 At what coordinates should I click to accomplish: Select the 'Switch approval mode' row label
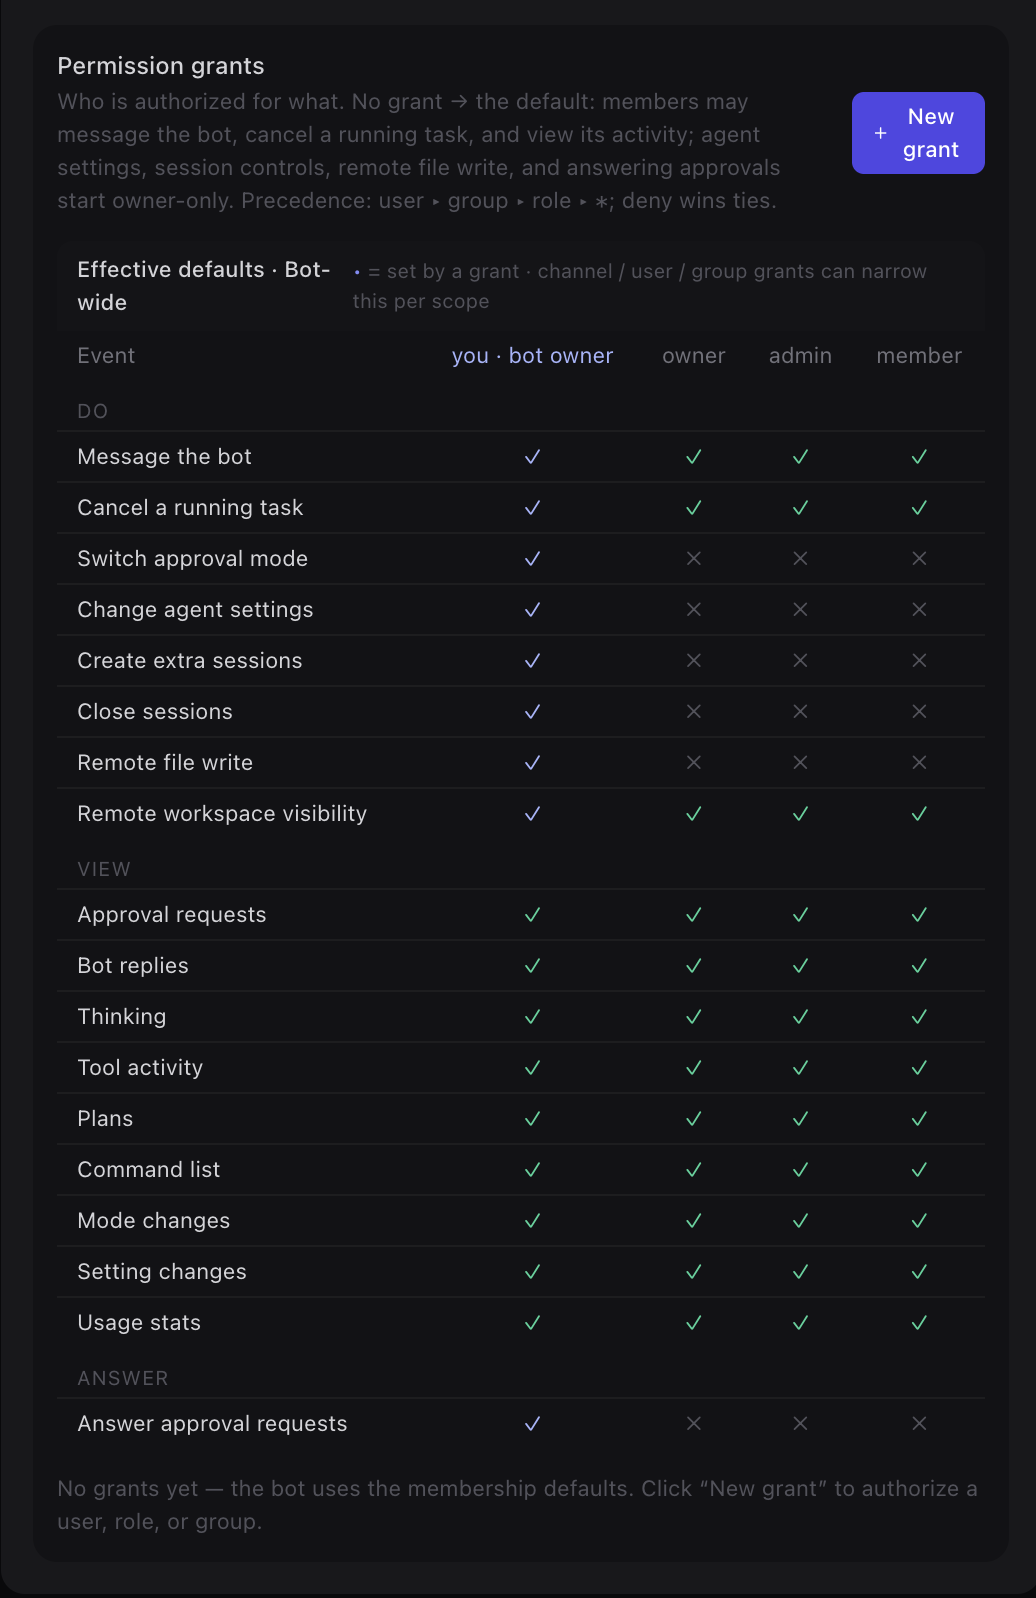tap(193, 559)
